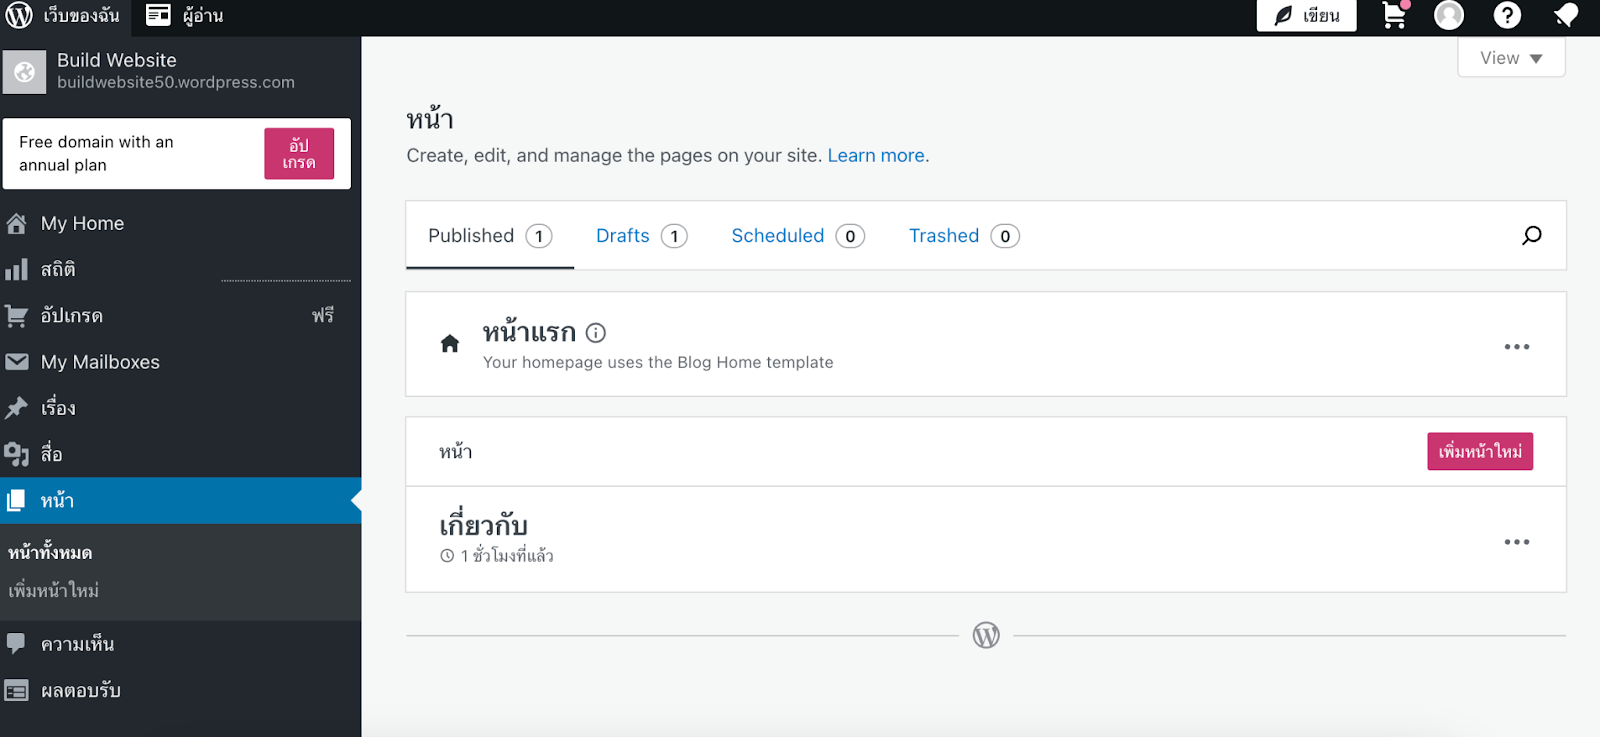Click the info icon beside หน้าแรก
The height and width of the screenshot is (737, 1600).
pyautogui.click(x=596, y=333)
